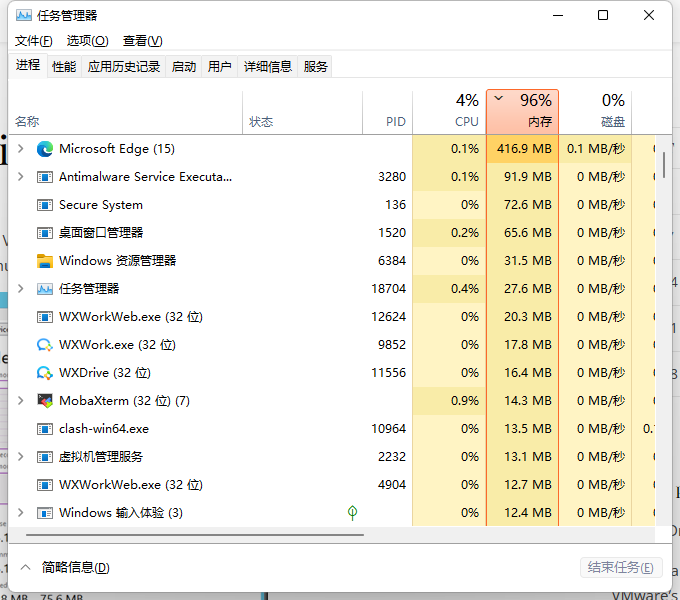Click the 桌面窗口管理器 process icon
The height and width of the screenshot is (600, 680).
coord(45,233)
